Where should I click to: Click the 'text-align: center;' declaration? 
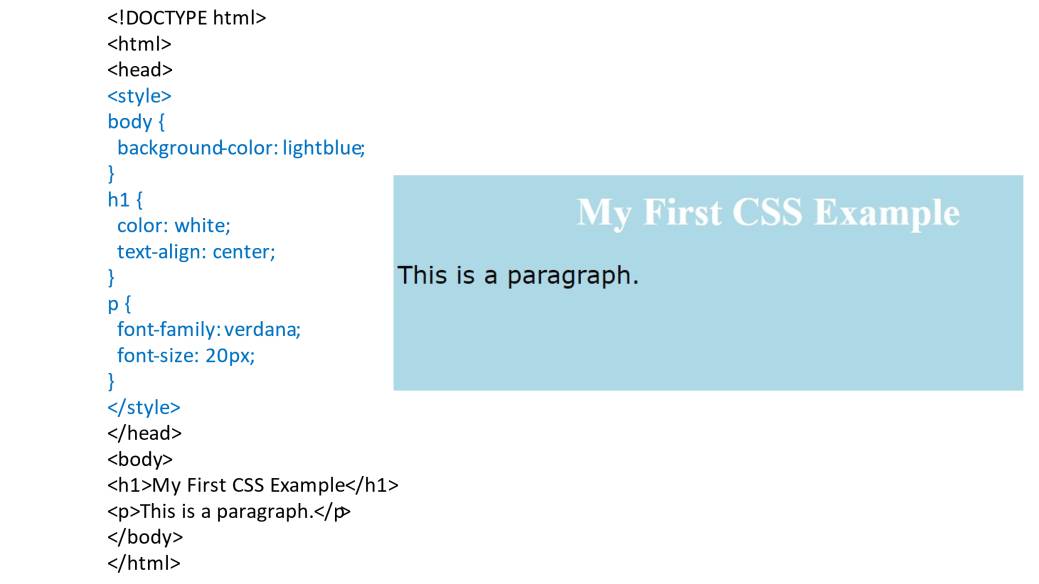coord(196,252)
